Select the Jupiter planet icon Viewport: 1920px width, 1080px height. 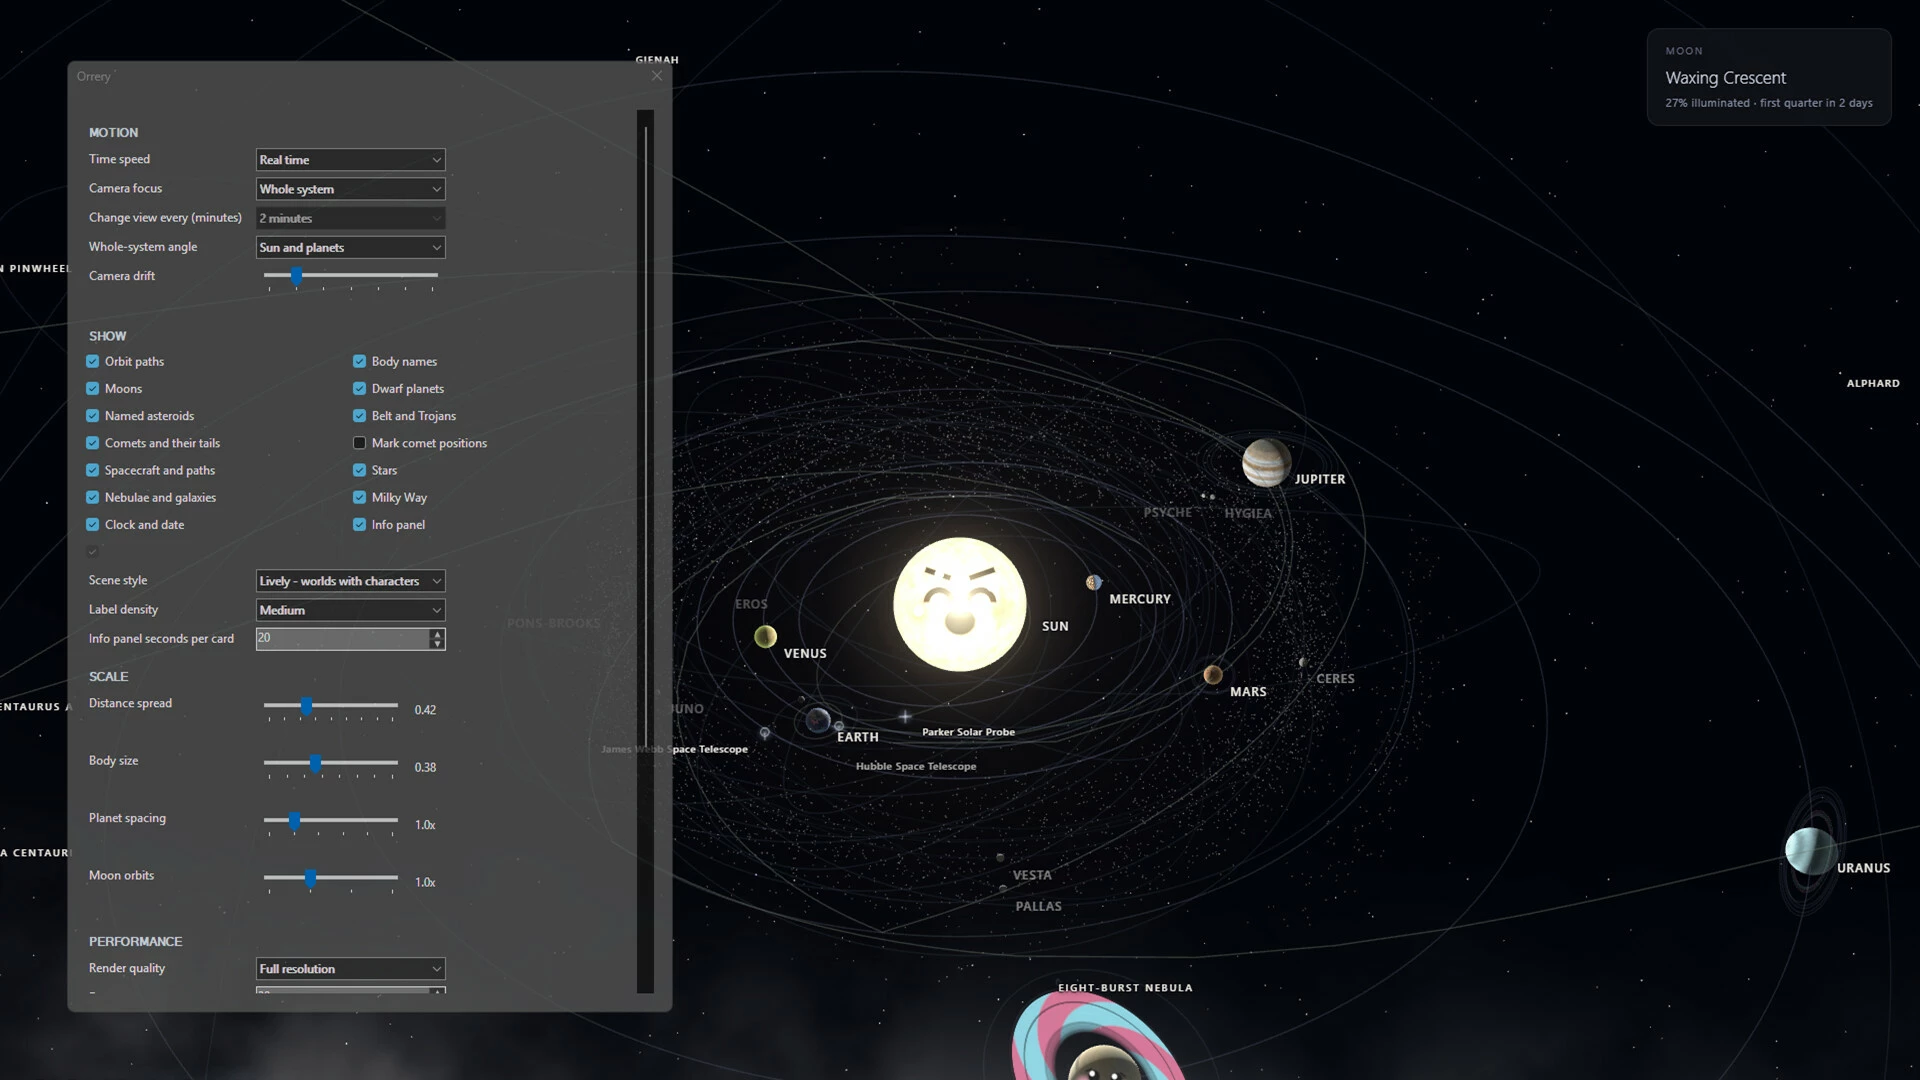(1266, 463)
